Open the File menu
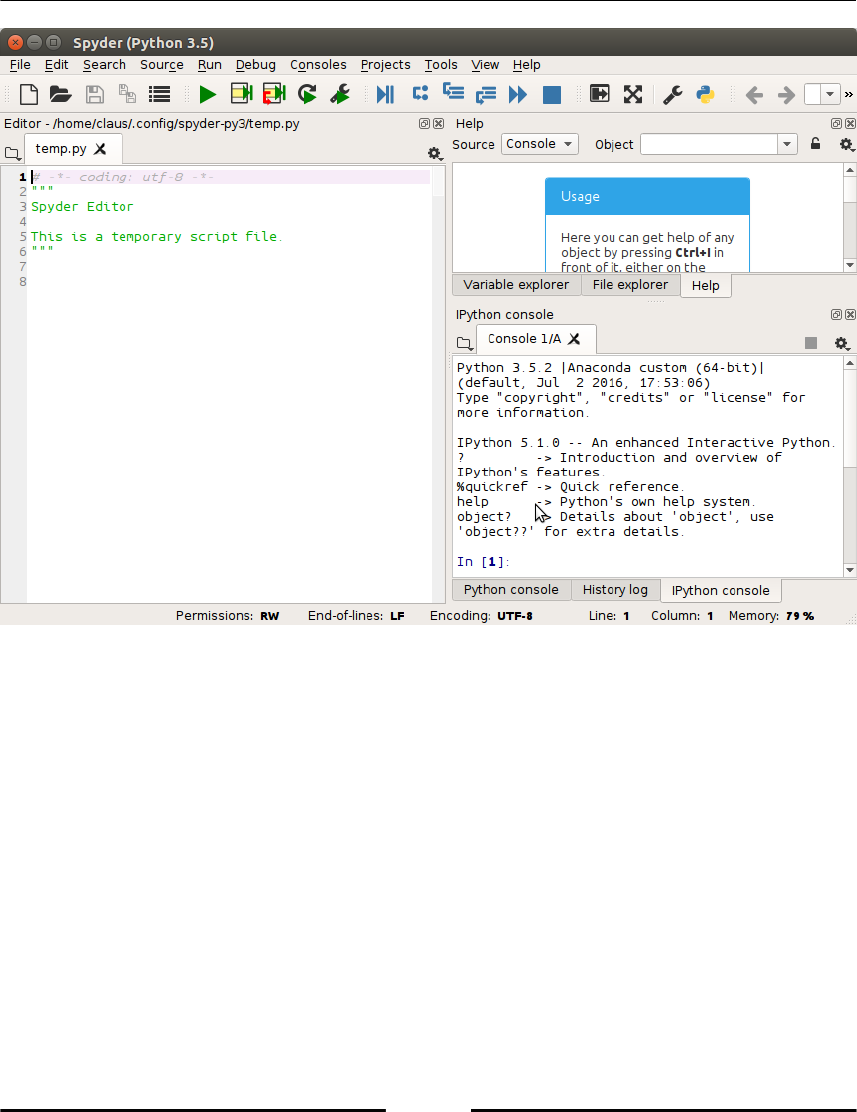This screenshot has width=857, height=1112. (20, 65)
